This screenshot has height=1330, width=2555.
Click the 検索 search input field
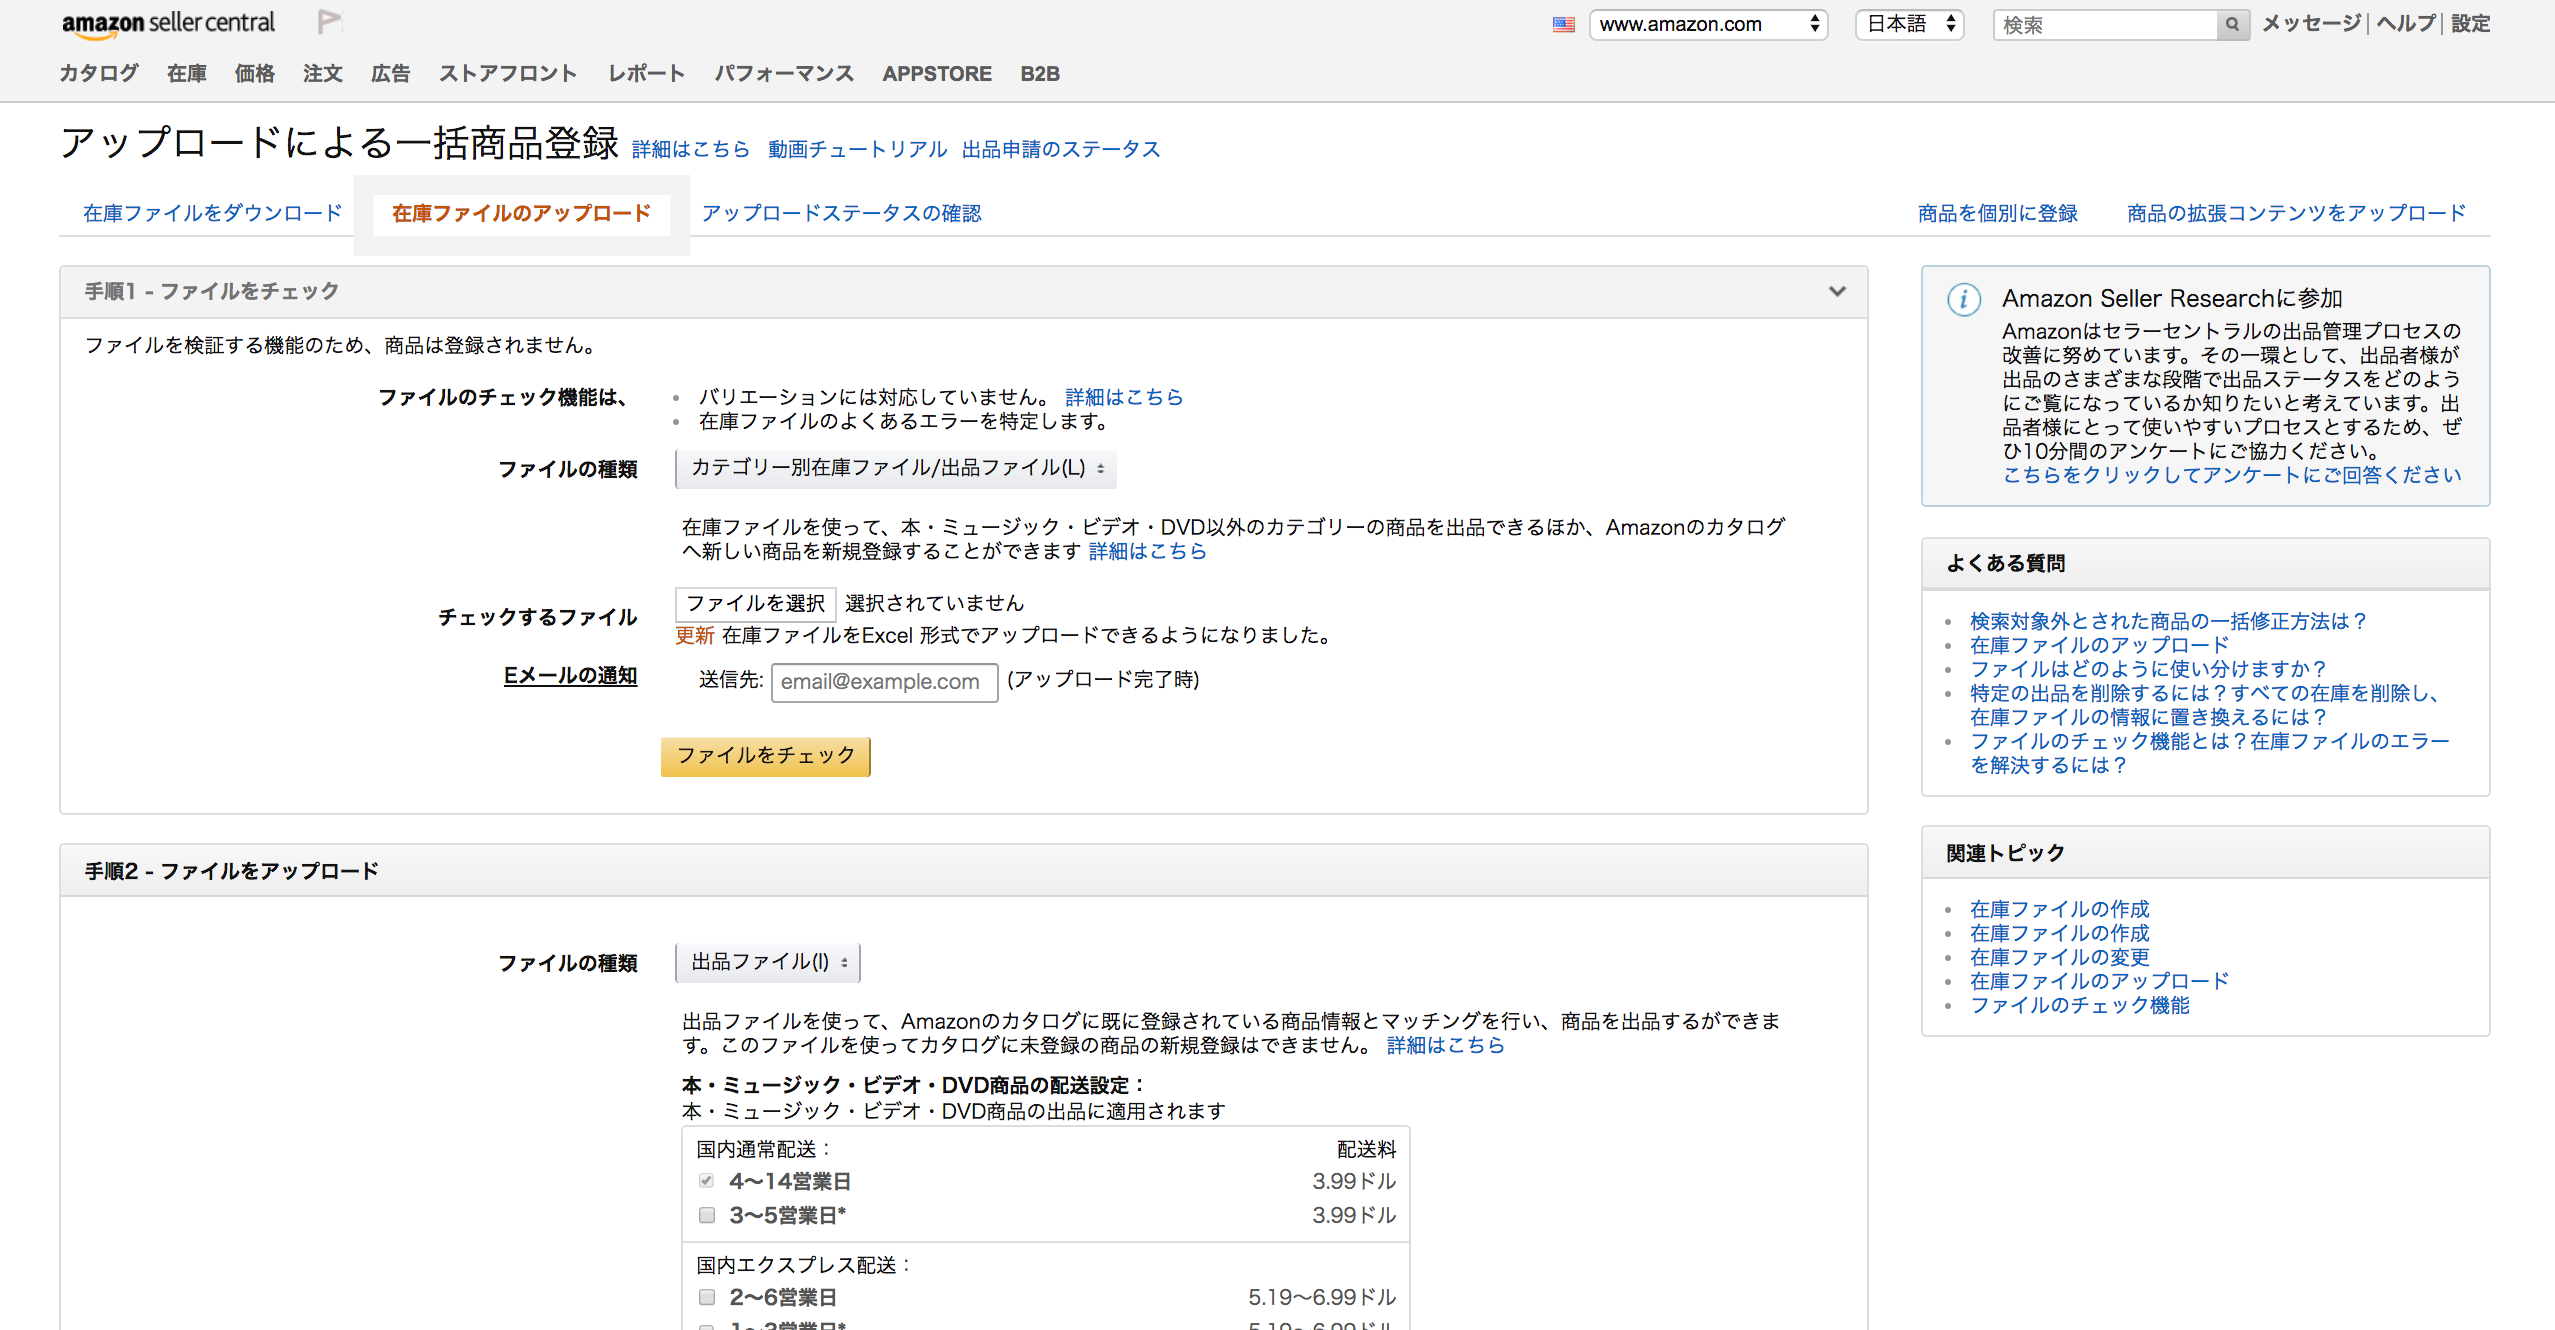(x=2105, y=25)
